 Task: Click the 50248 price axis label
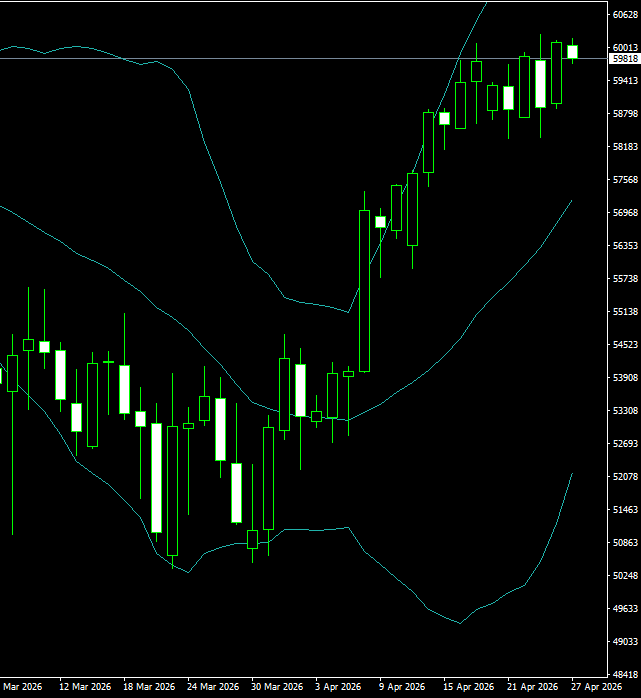626,575
